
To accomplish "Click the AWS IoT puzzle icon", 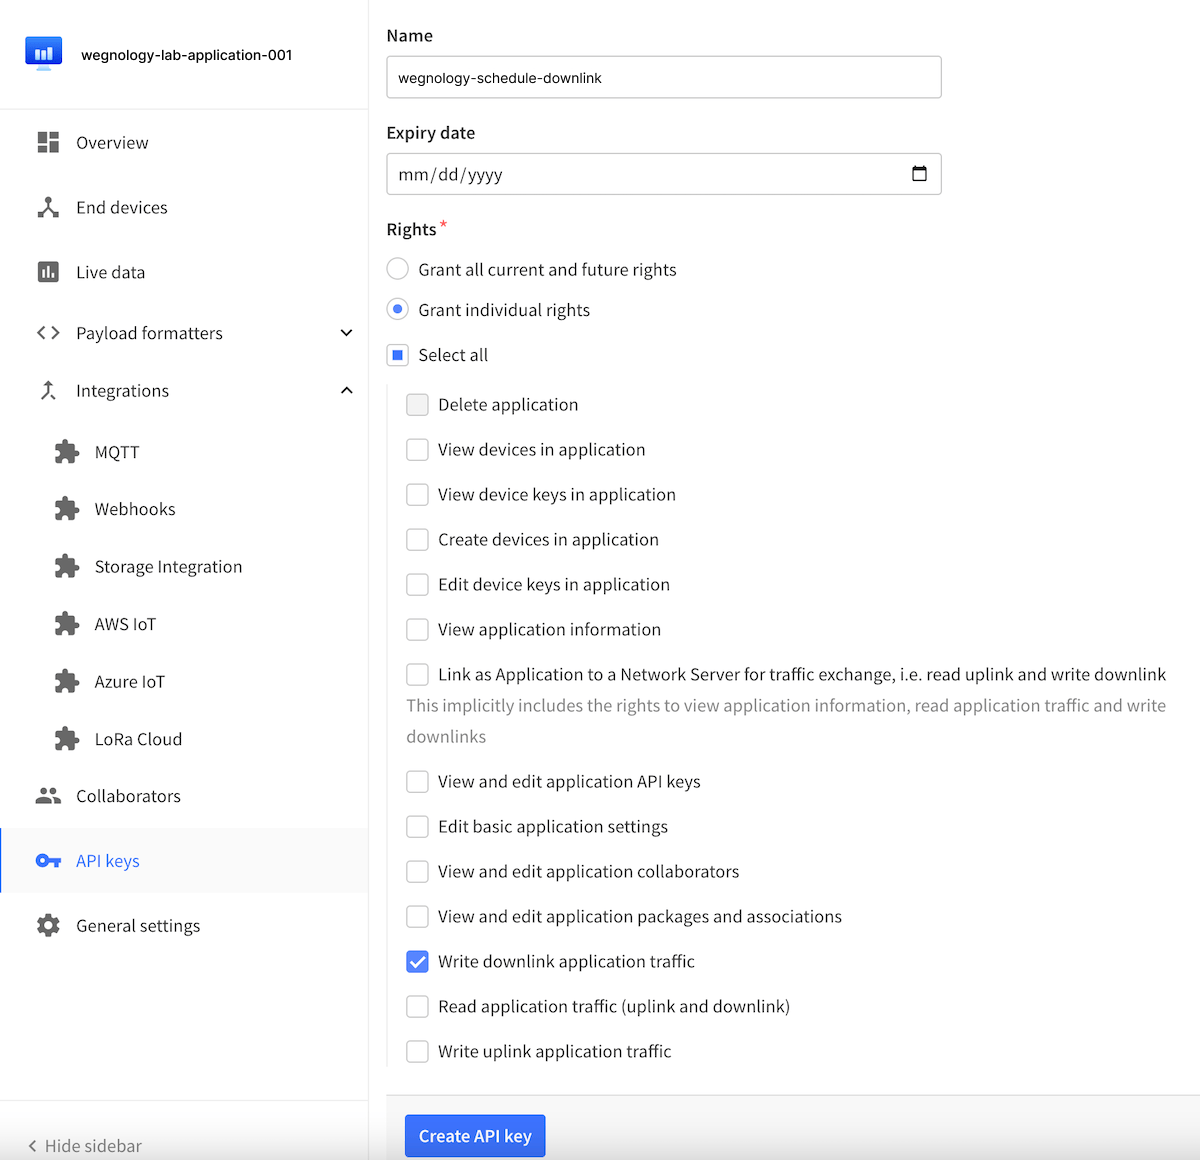I will pyautogui.click(x=67, y=624).
